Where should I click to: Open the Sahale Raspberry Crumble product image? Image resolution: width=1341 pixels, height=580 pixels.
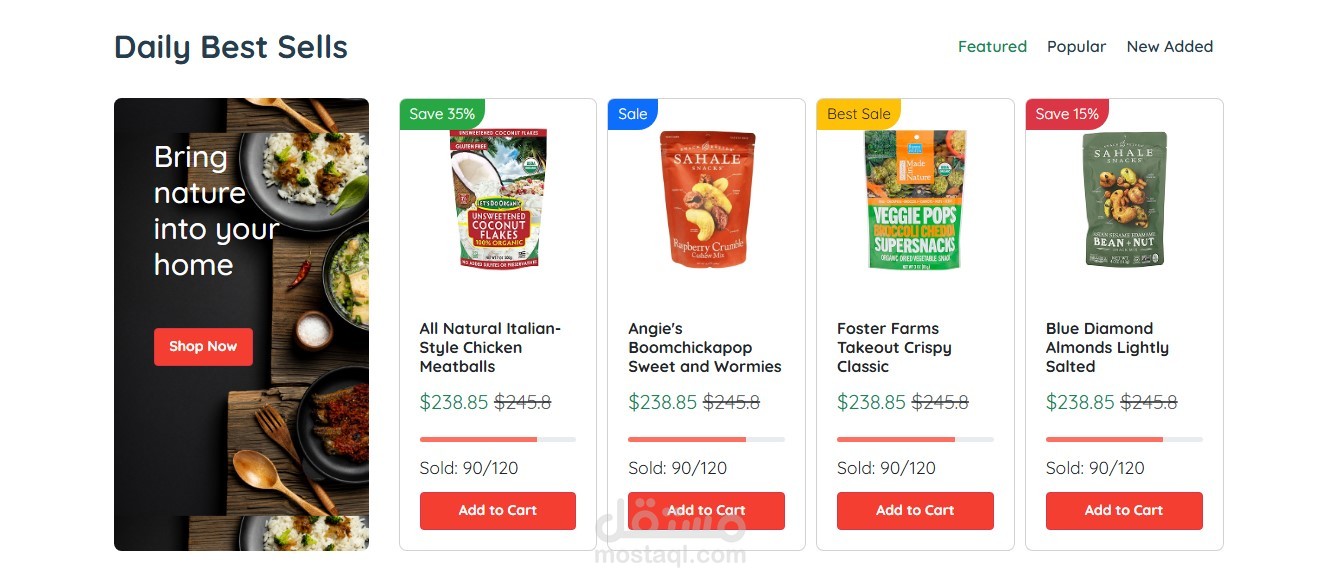pos(707,199)
